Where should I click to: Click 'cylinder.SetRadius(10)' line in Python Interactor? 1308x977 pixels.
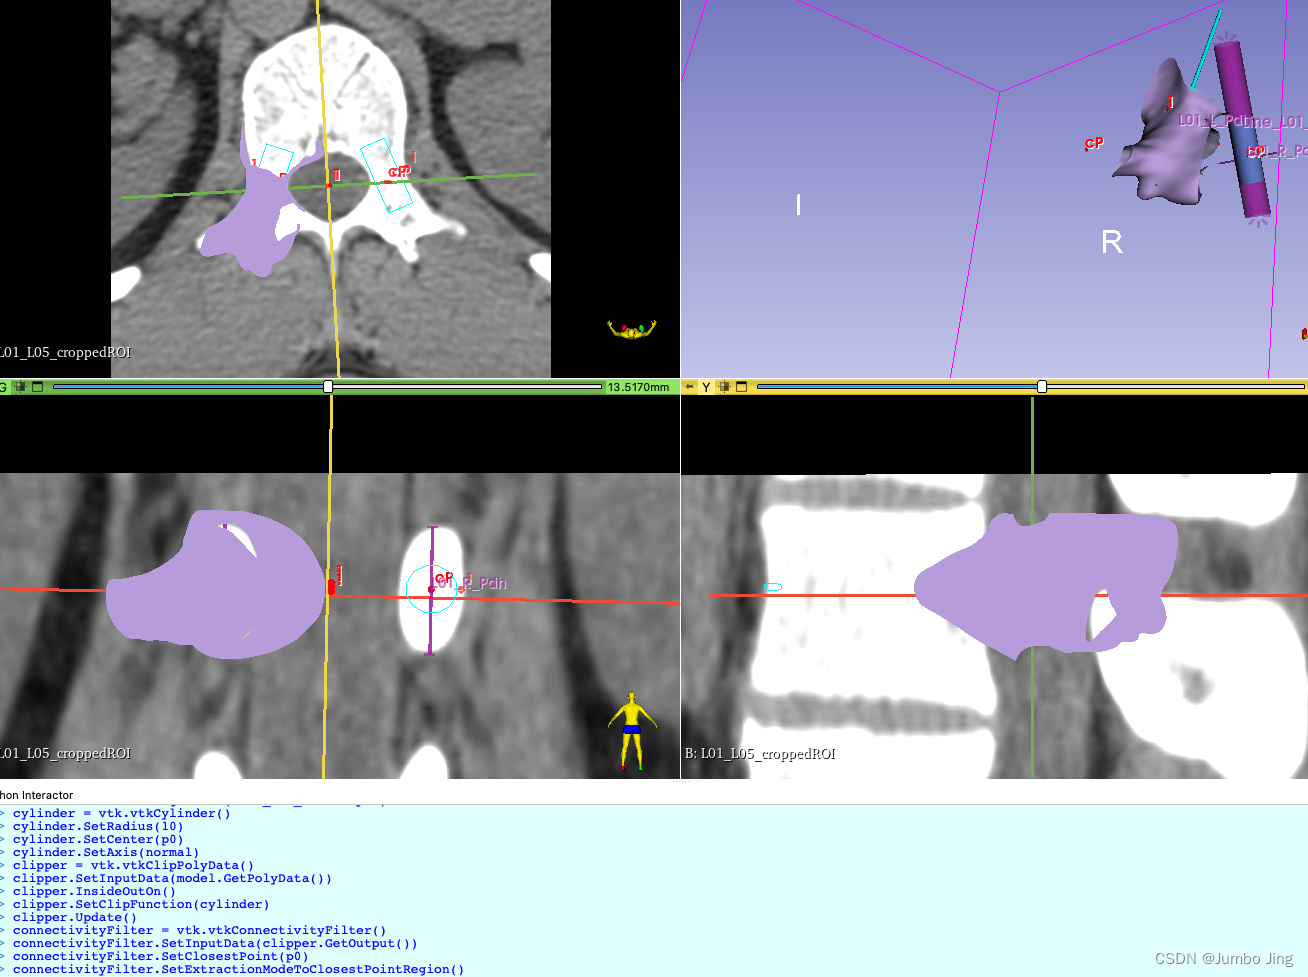coord(98,826)
